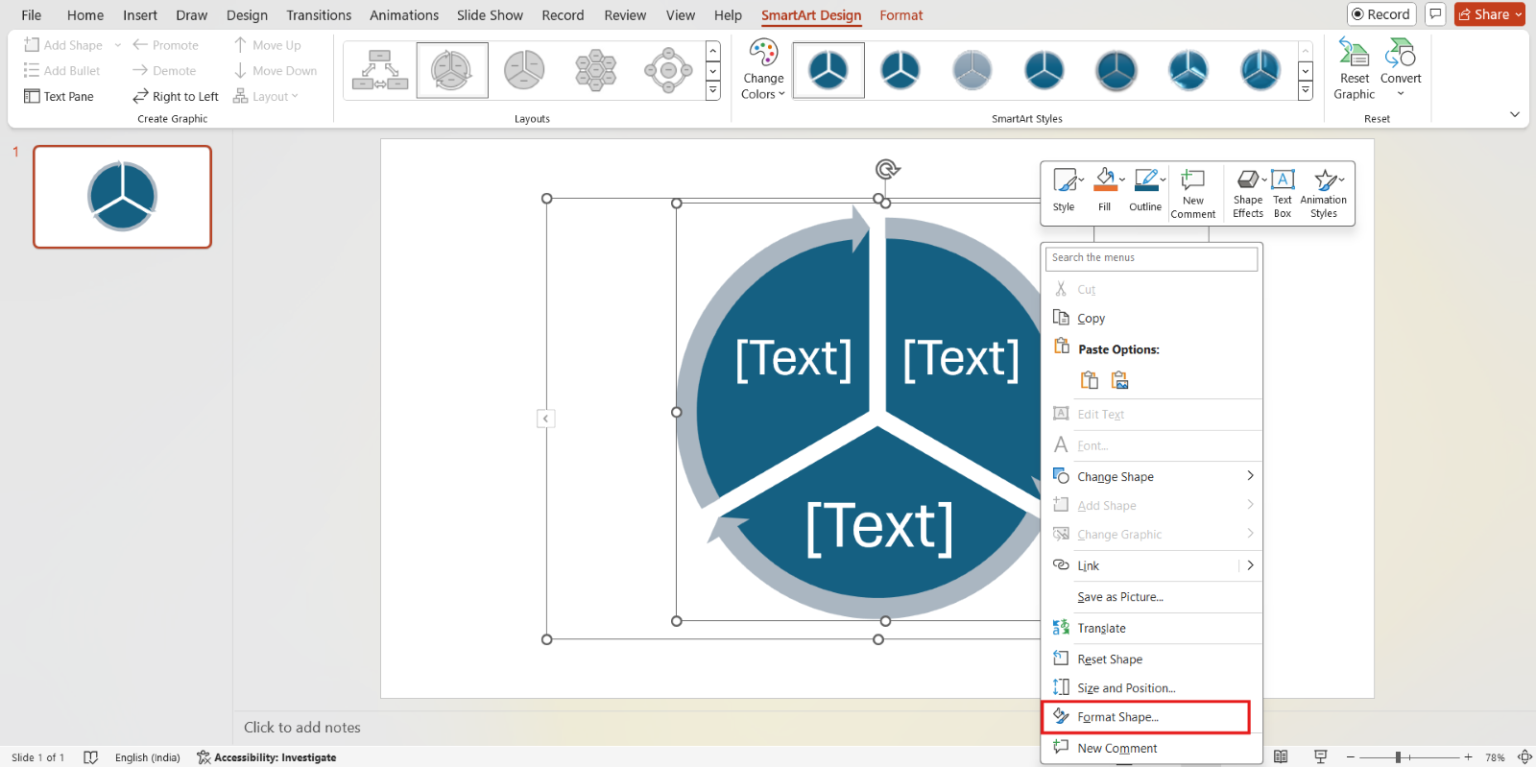Click Accessibility: Investigate in status bar
1536x767 pixels.
266,757
